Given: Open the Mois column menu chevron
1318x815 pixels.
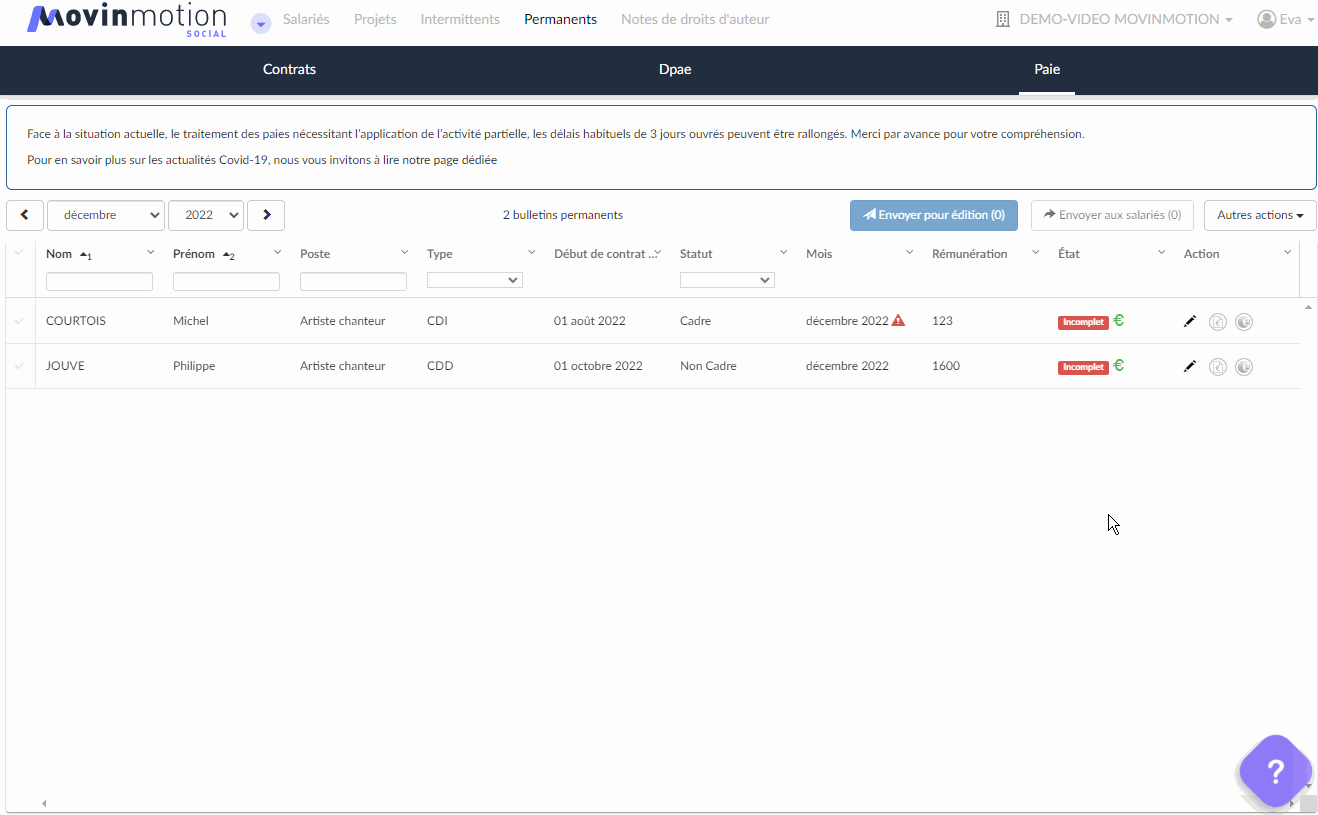Looking at the screenshot, I should pyautogui.click(x=910, y=253).
